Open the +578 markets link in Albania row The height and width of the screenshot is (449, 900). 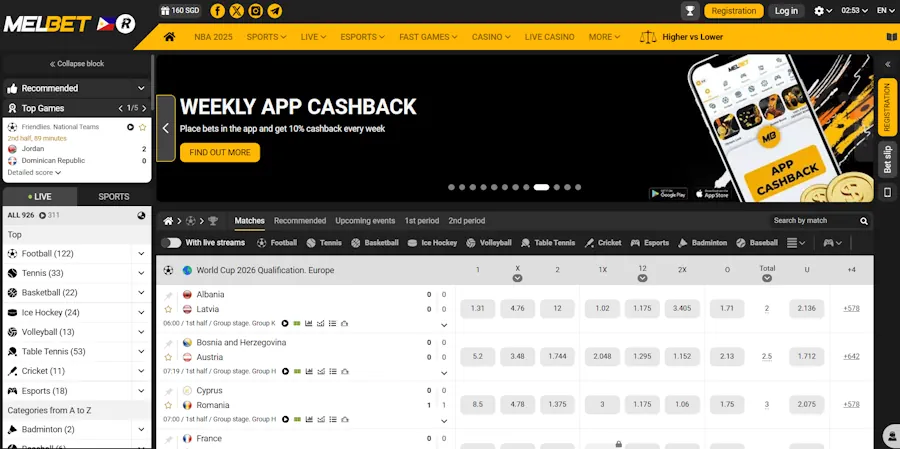[851, 308]
